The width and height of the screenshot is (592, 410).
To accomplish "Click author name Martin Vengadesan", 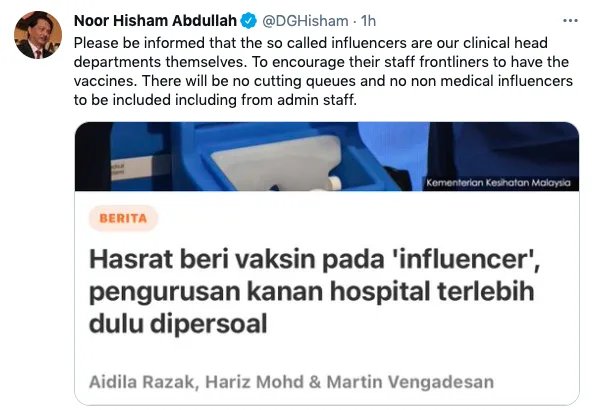I will pos(410,382).
